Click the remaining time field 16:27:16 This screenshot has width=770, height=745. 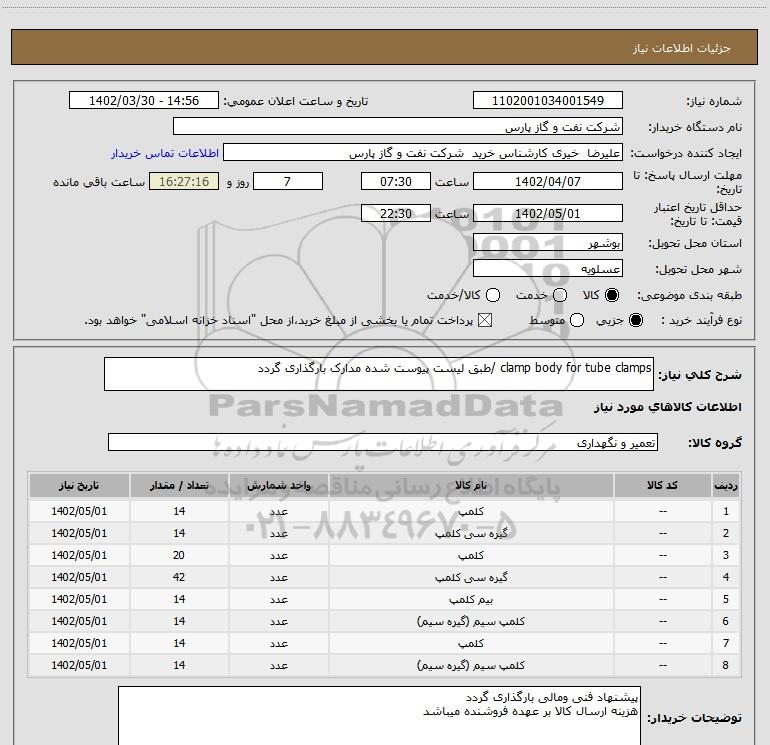point(184,182)
